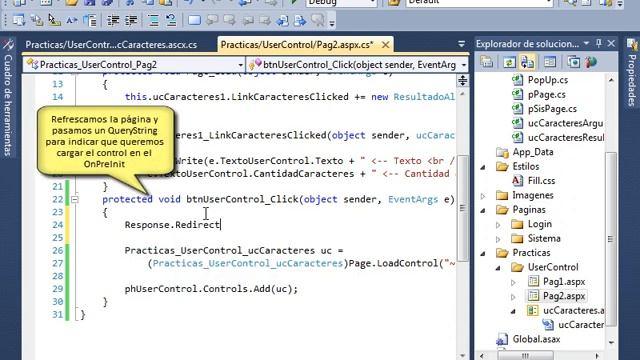The height and width of the screenshot is (360, 640).
Task: Expand the Login folder
Action: point(498,224)
